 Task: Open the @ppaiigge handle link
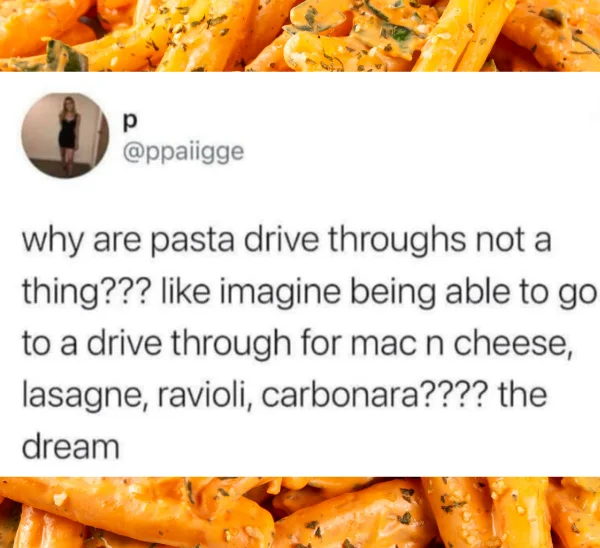(183, 153)
